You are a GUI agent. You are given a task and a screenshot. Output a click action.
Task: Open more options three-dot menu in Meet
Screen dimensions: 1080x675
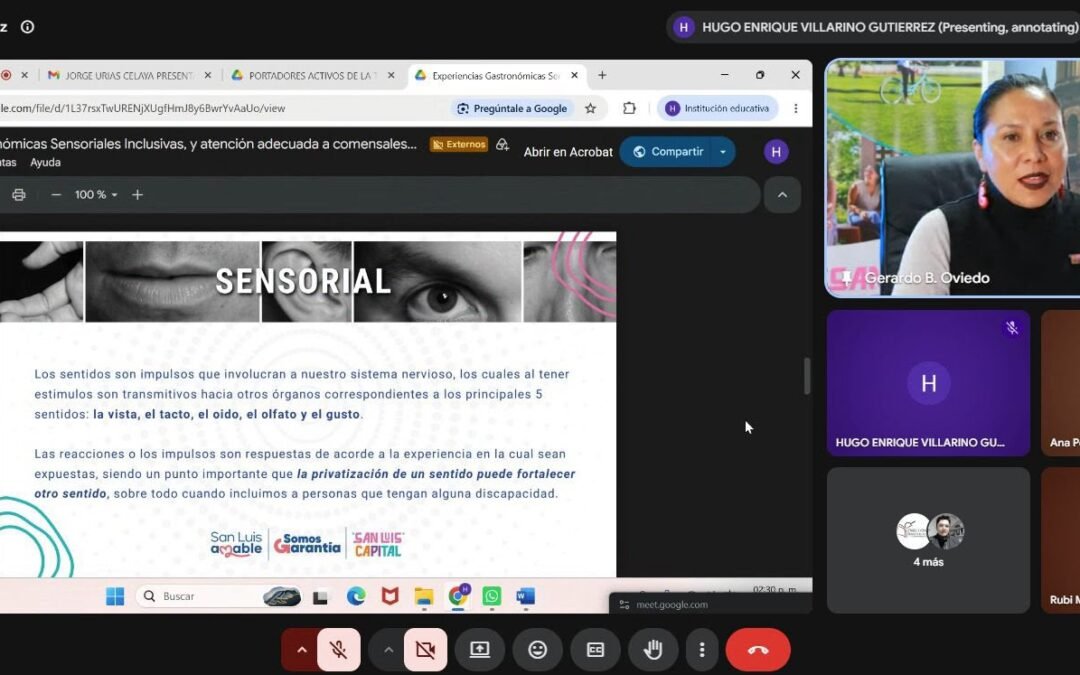click(x=702, y=650)
